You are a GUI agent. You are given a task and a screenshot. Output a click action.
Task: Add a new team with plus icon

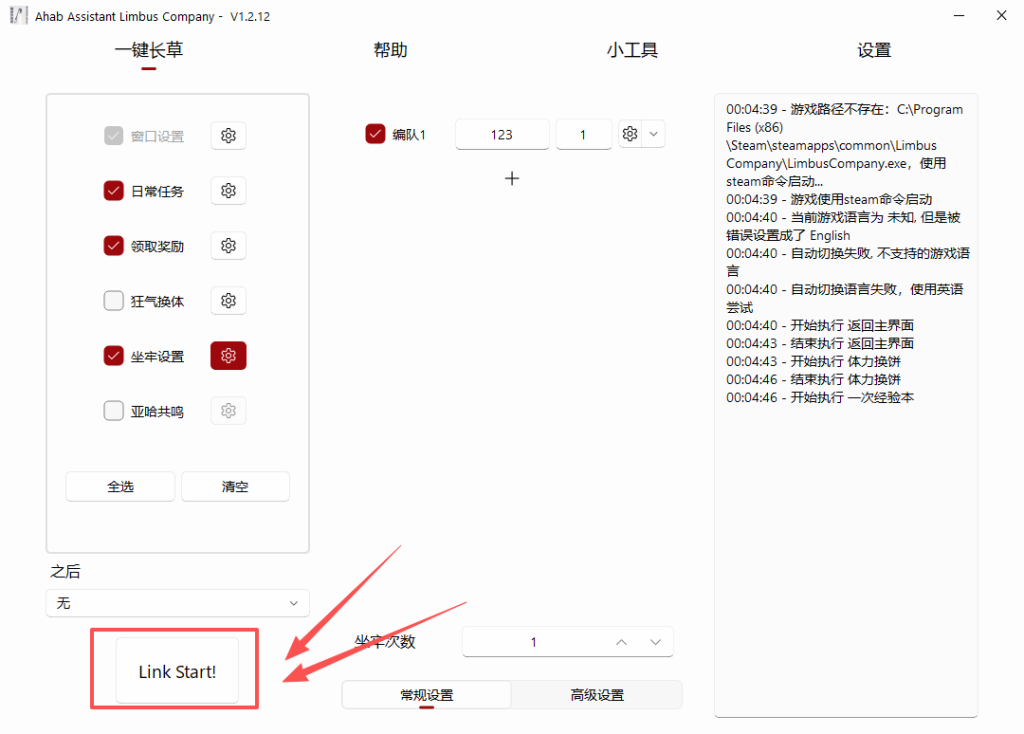(x=512, y=178)
